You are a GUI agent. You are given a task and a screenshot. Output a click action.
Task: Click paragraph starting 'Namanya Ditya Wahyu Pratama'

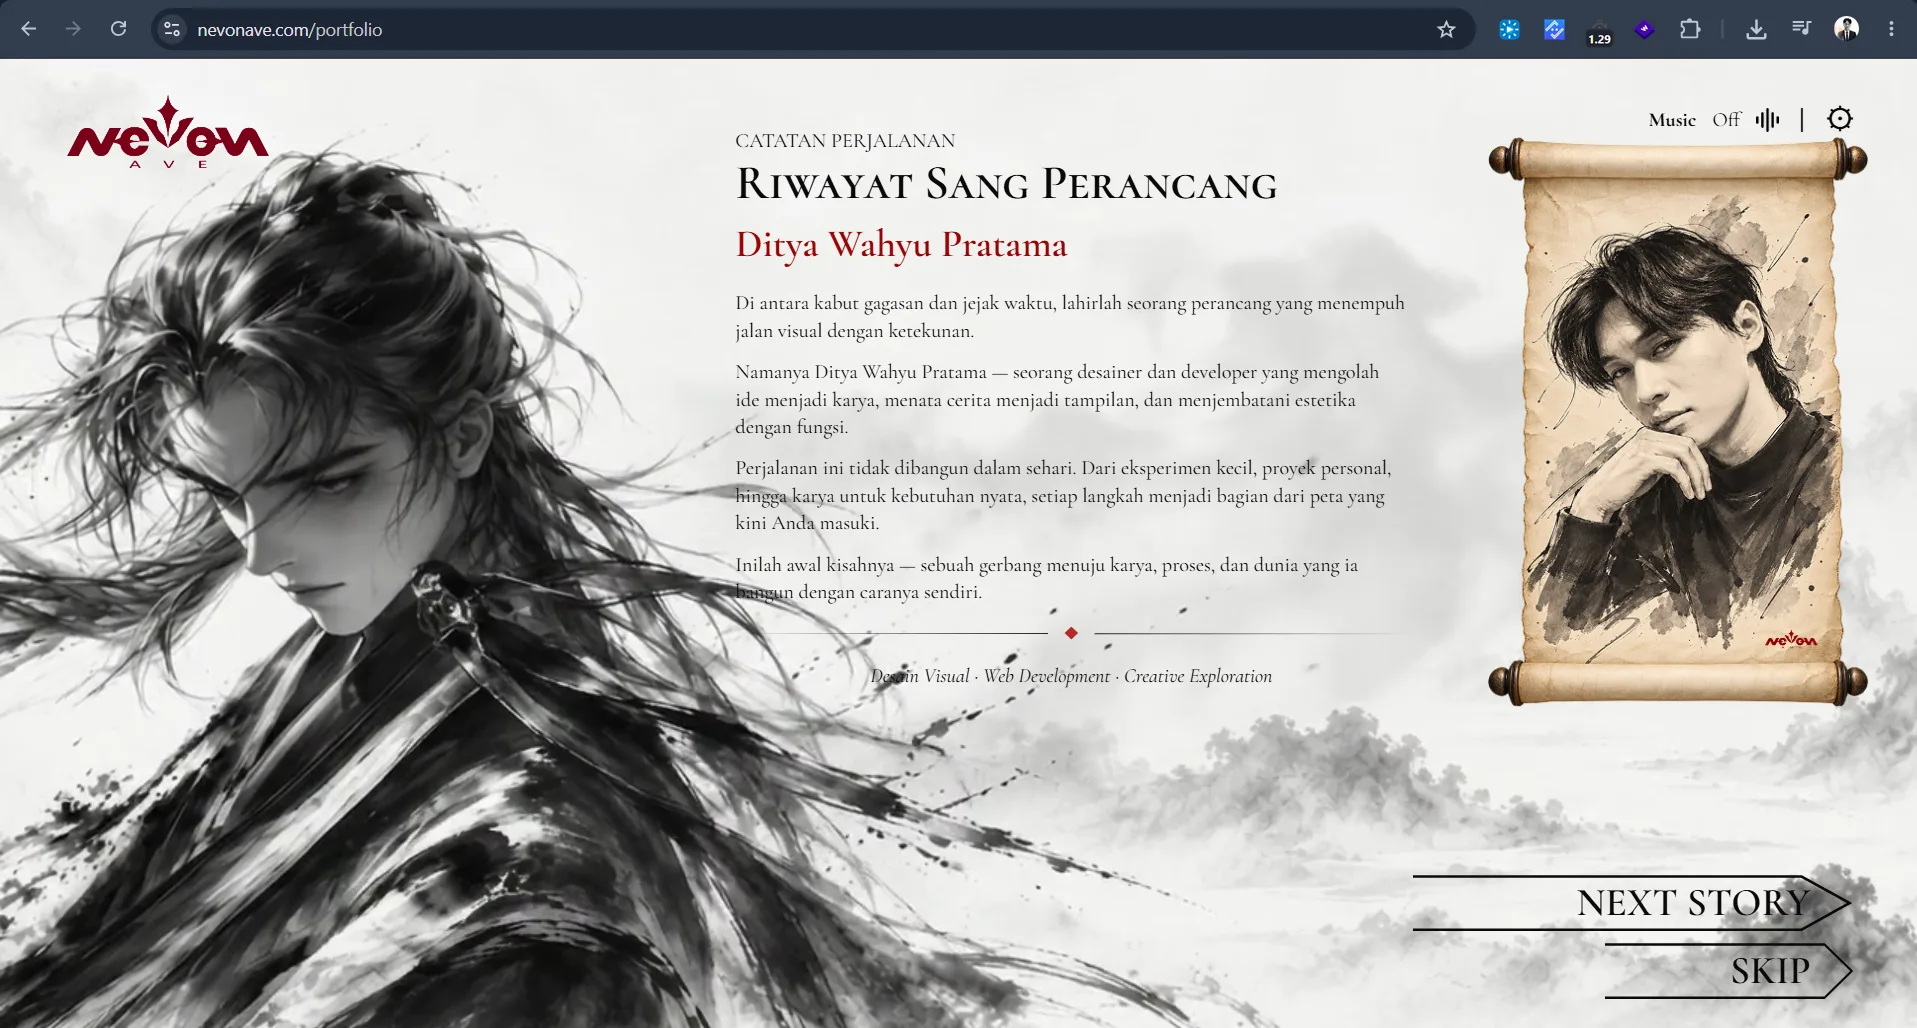click(1057, 399)
